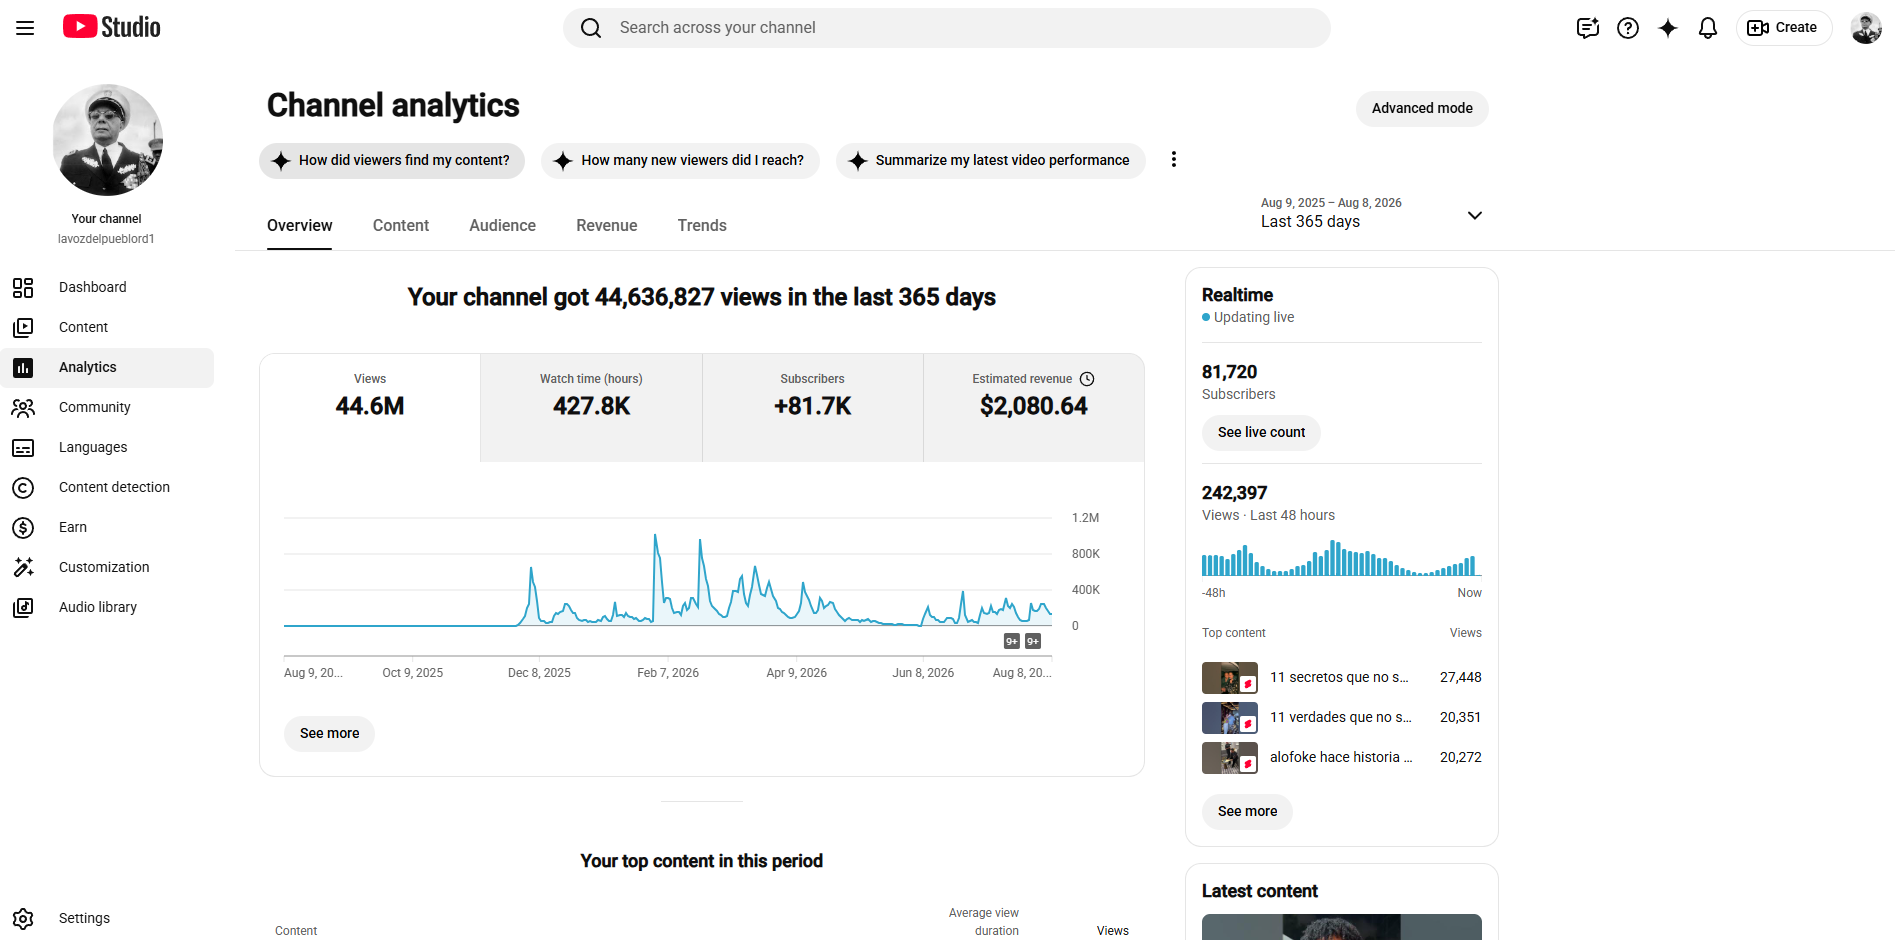
Task: Click the send feedback icon
Action: 1588,28
